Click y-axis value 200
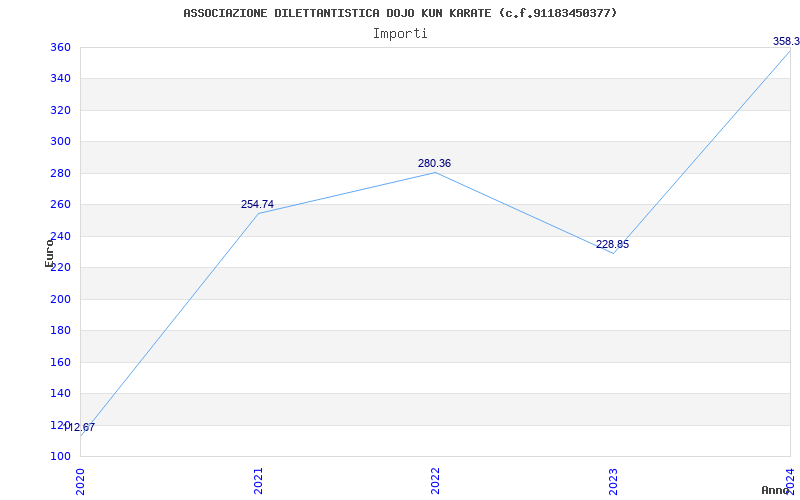 (60, 299)
